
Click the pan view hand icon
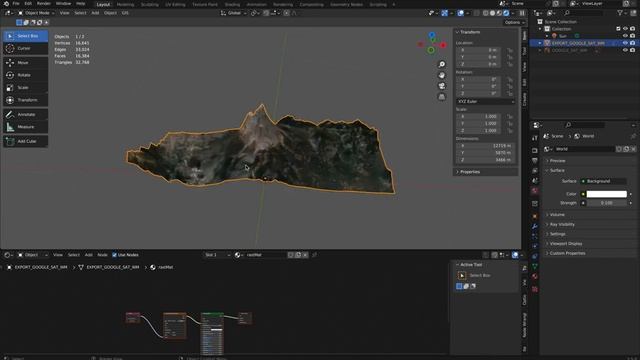[x=442, y=75]
